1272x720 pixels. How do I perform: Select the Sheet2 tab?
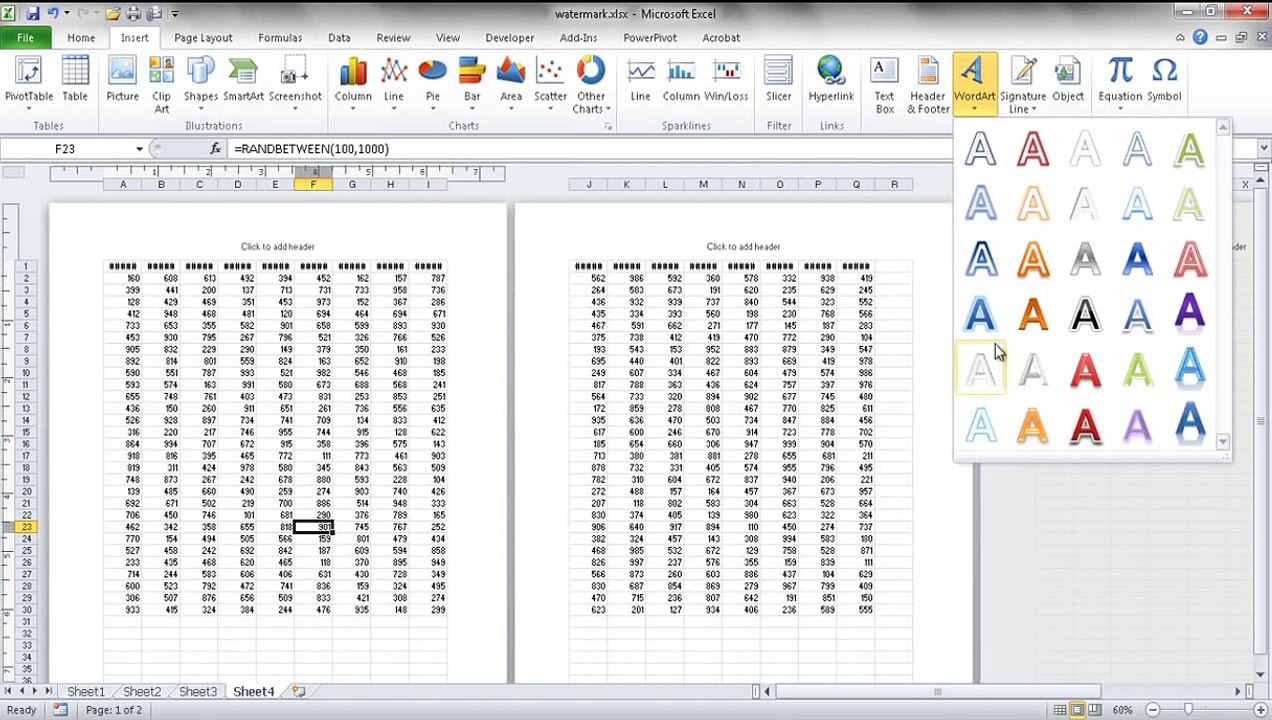[142, 691]
